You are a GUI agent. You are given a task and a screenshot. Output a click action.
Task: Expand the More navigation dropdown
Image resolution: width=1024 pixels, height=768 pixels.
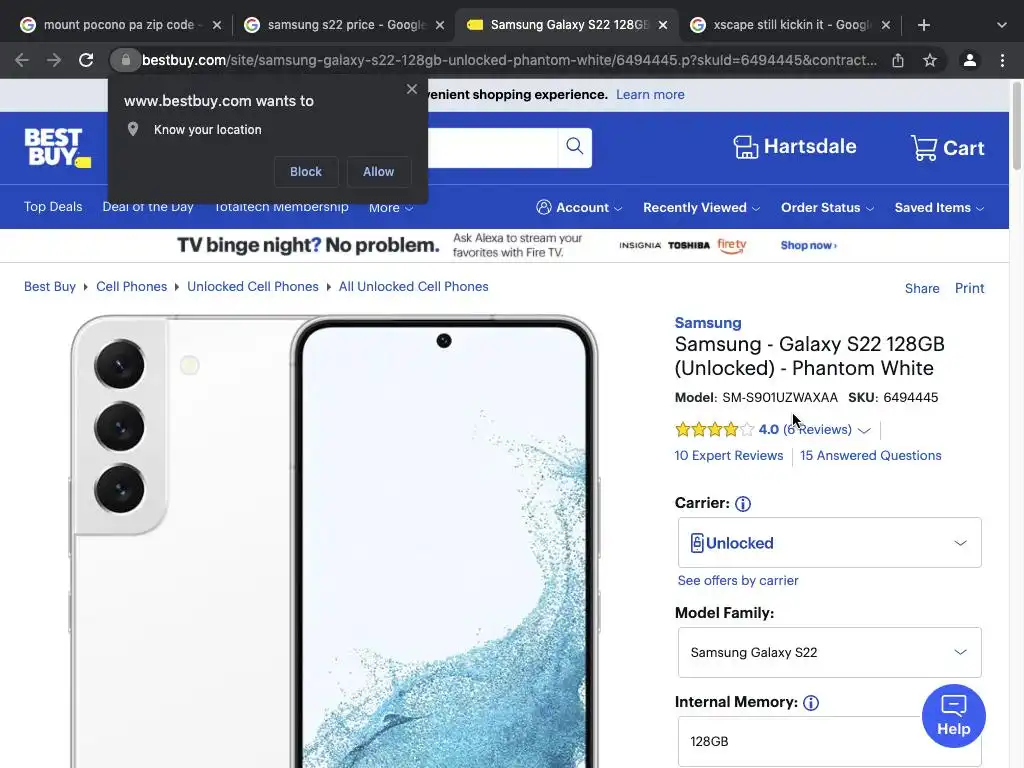(391, 208)
